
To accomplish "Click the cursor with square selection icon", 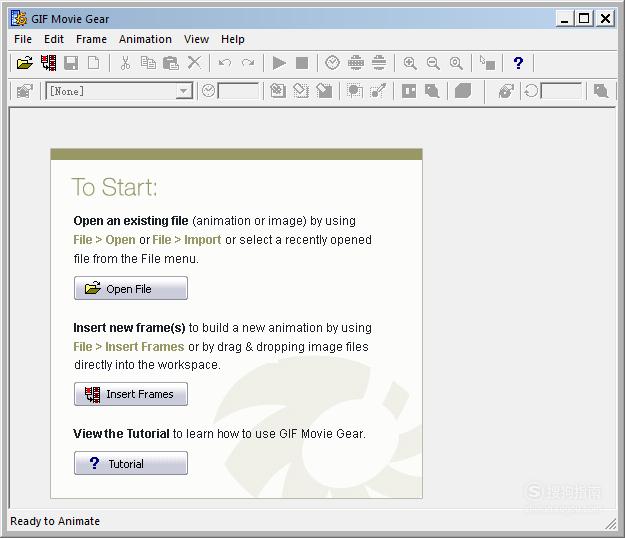I will point(487,63).
